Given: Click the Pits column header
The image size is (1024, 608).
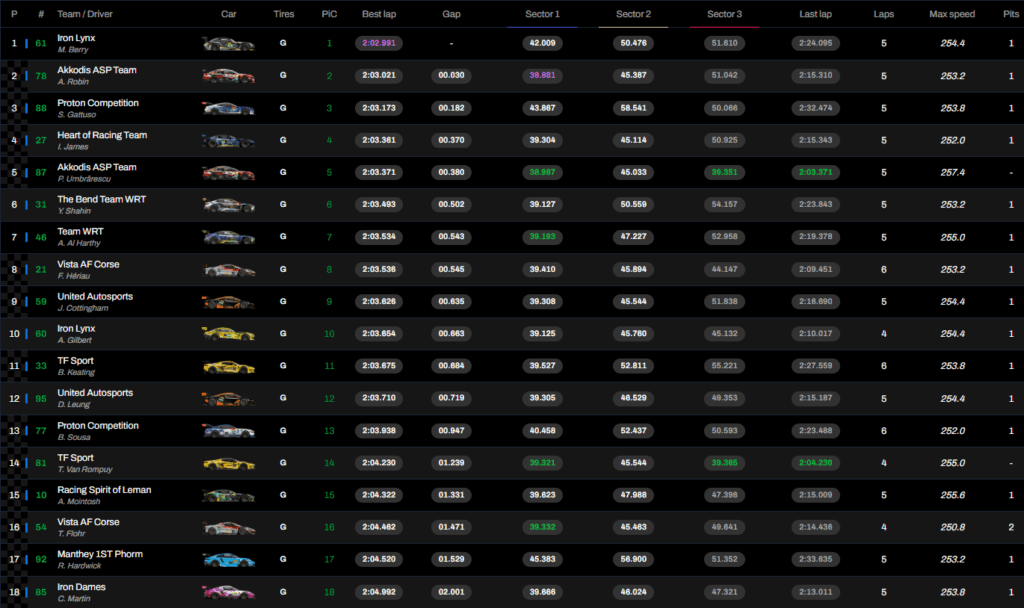Looking at the screenshot, I should [1011, 15].
